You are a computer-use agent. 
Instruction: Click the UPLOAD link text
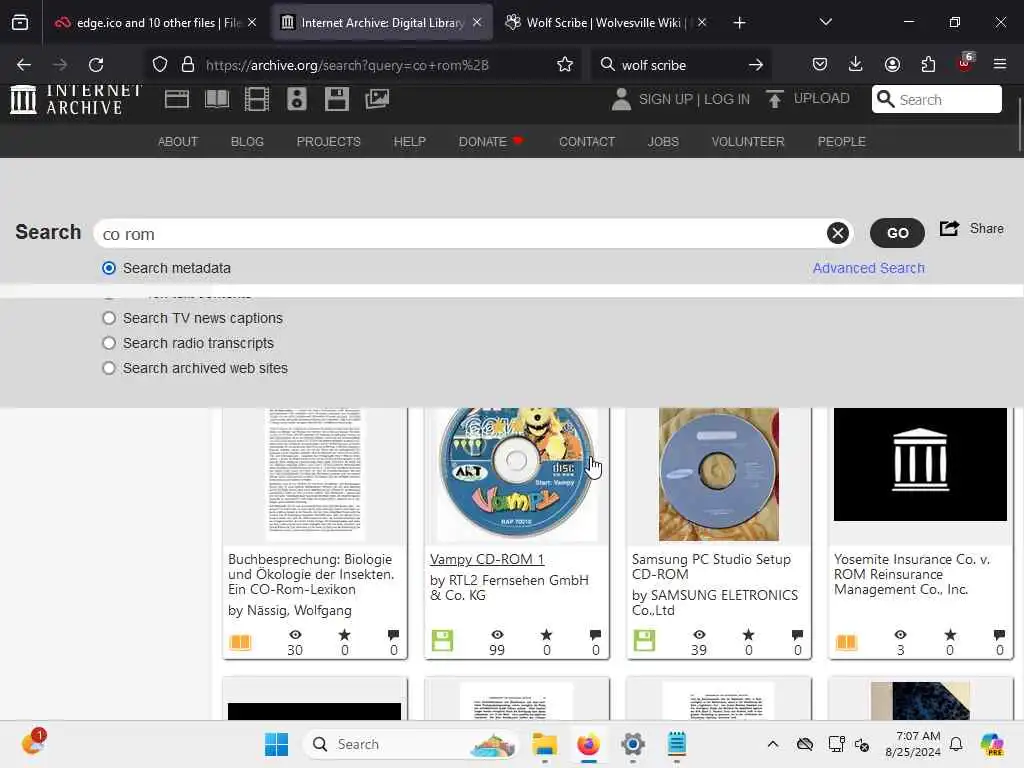click(821, 99)
